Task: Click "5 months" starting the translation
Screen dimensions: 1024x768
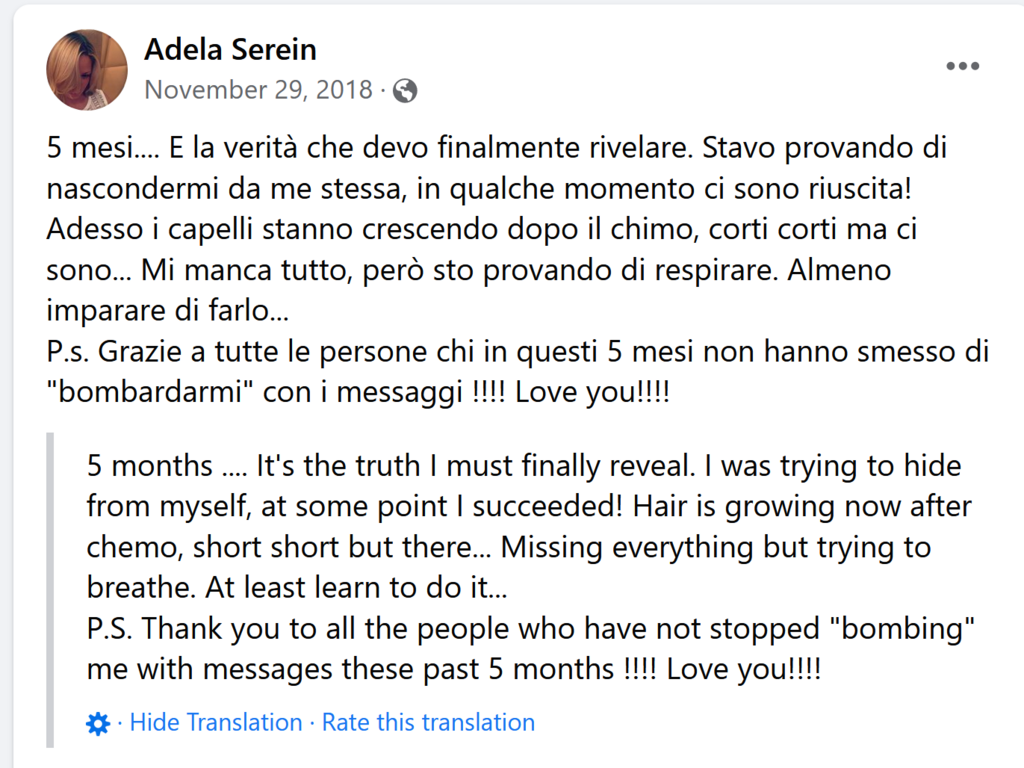Action: coord(150,466)
